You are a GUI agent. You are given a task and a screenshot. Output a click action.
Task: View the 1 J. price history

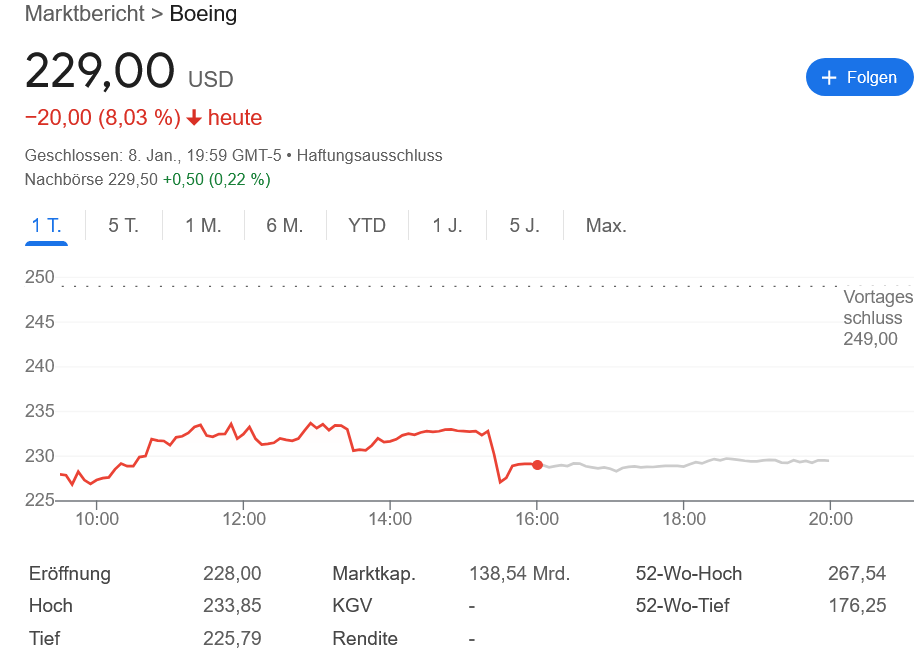[x=447, y=225]
